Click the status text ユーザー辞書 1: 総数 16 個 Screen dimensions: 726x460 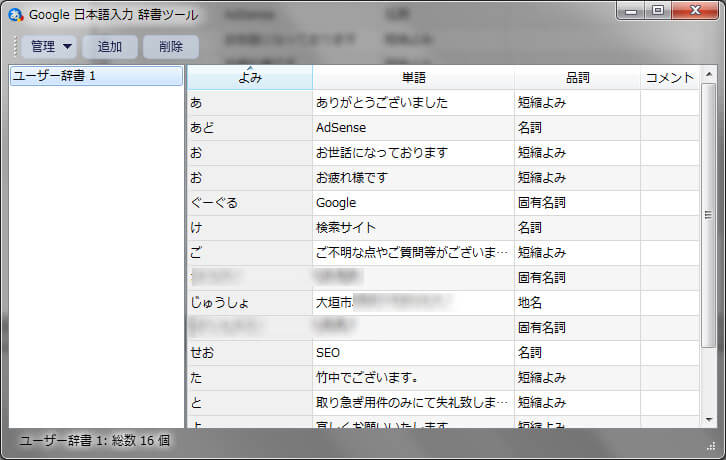click(94, 440)
